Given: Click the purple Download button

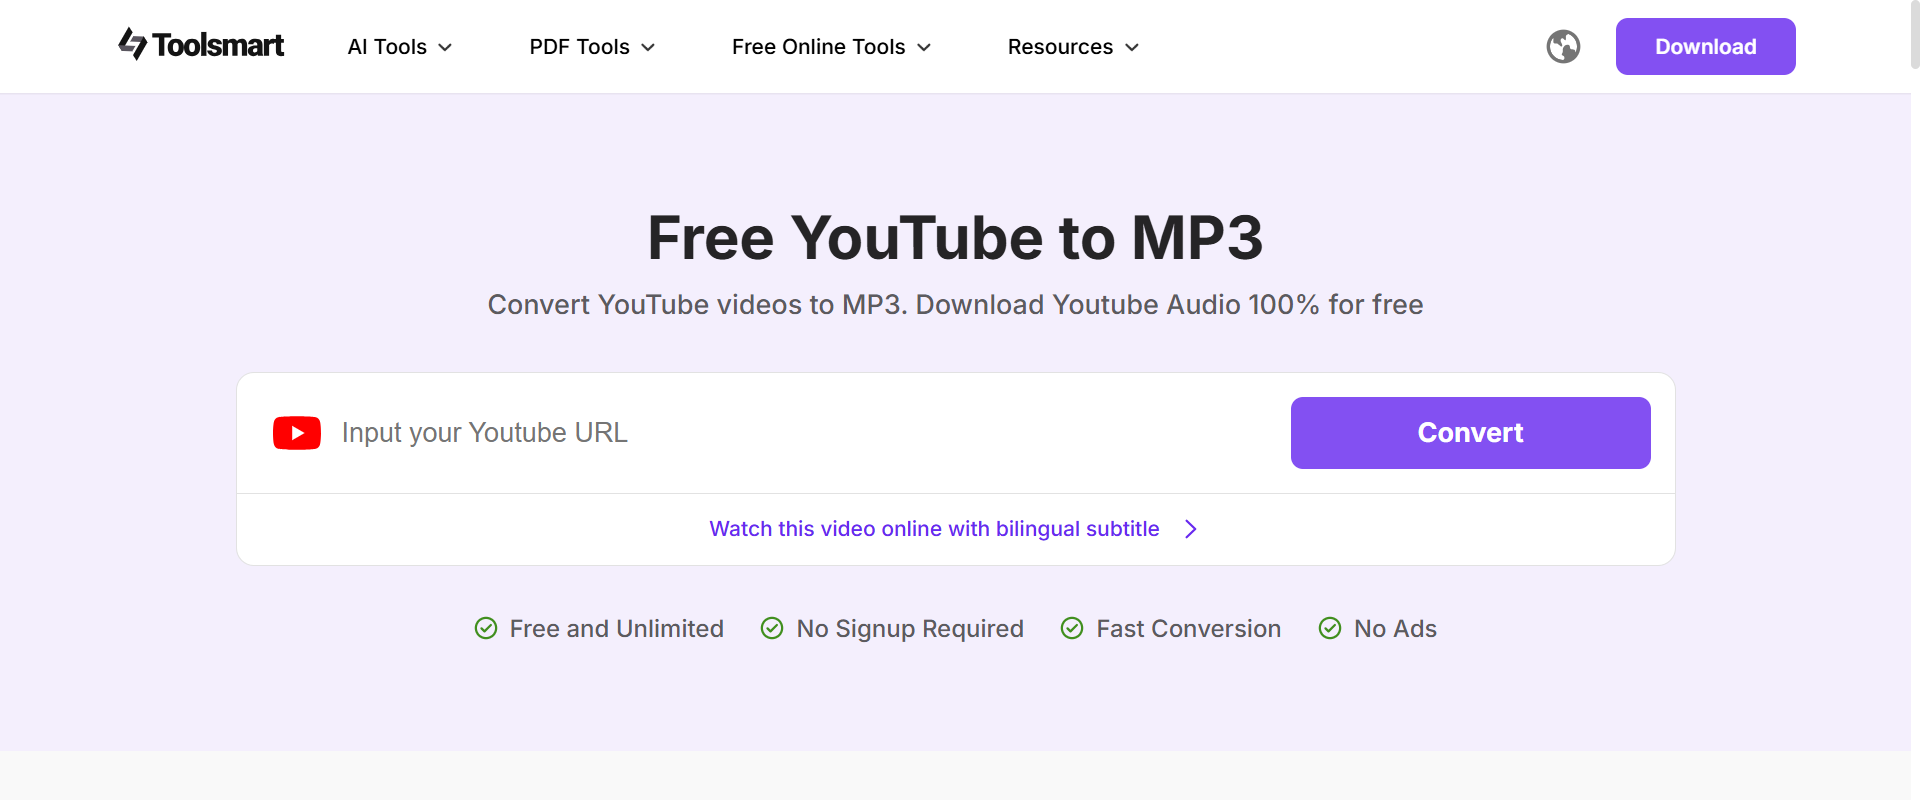Looking at the screenshot, I should [x=1705, y=46].
